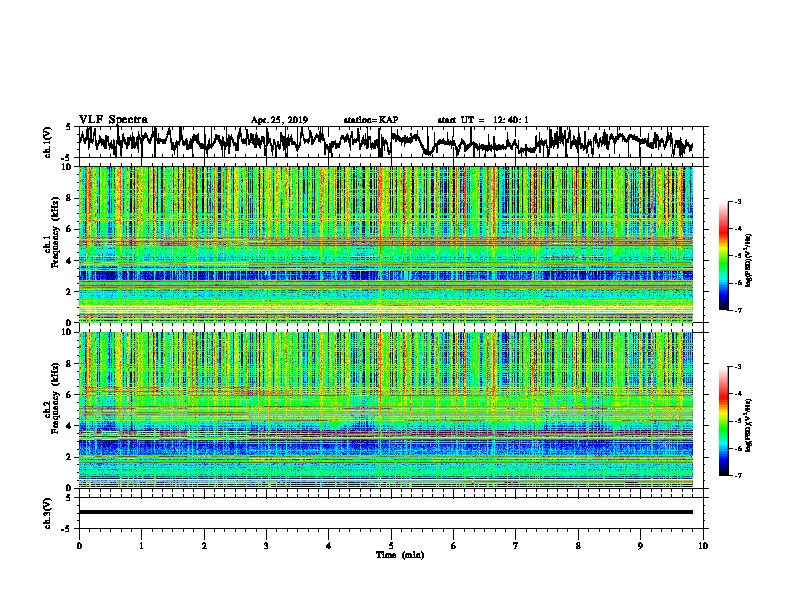Click the "Time (min)" x-axis label

click(x=400, y=555)
